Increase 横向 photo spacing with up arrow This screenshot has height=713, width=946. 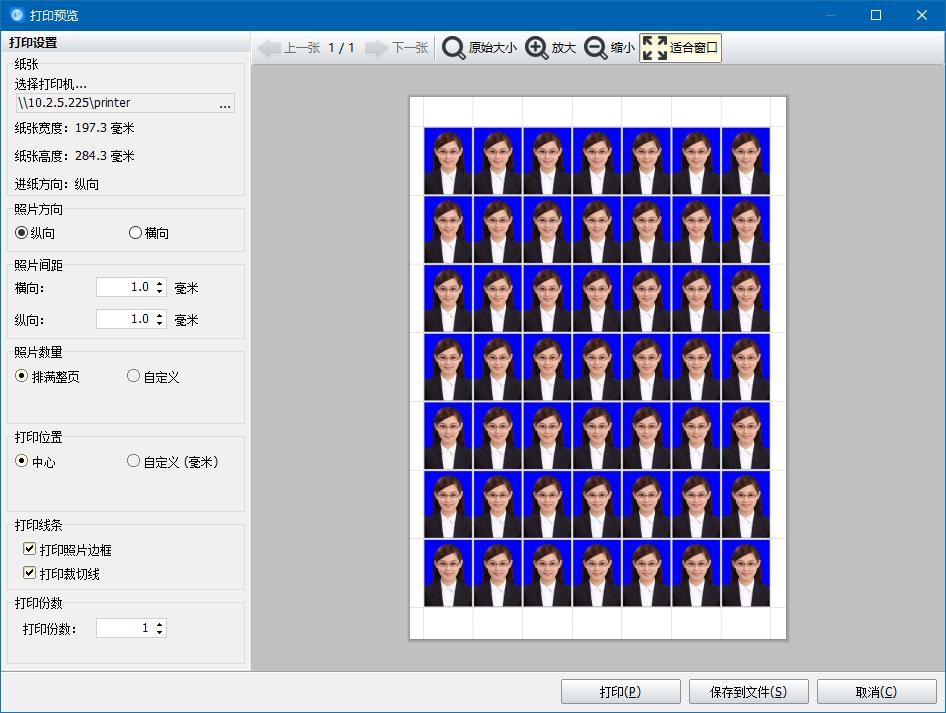[x=159, y=283]
